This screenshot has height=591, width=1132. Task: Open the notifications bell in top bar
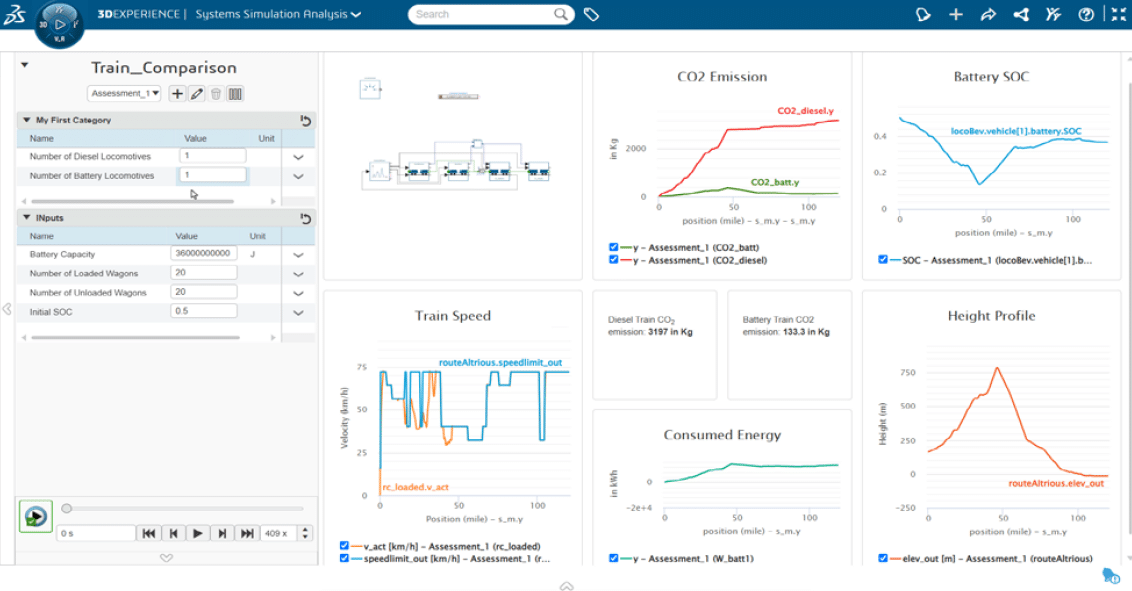[x=923, y=14]
